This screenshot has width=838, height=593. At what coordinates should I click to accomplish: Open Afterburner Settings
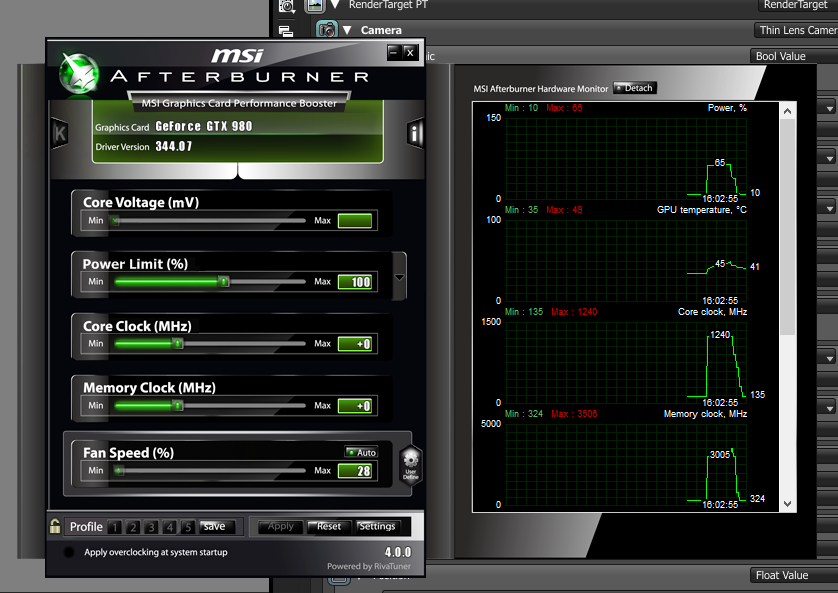(377, 527)
